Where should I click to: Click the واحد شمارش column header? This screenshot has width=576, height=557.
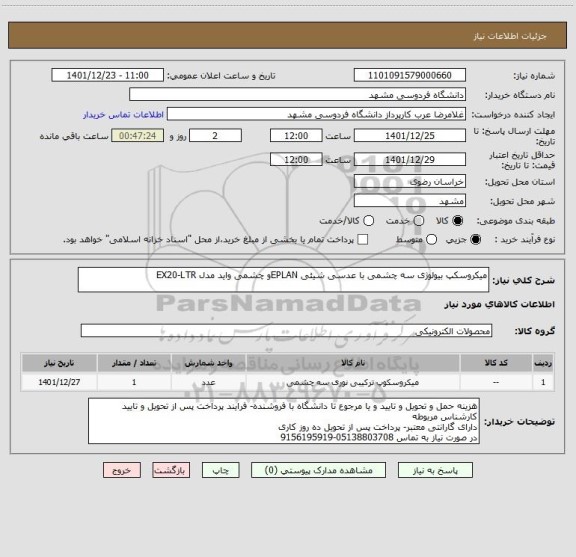[x=208, y=363]
